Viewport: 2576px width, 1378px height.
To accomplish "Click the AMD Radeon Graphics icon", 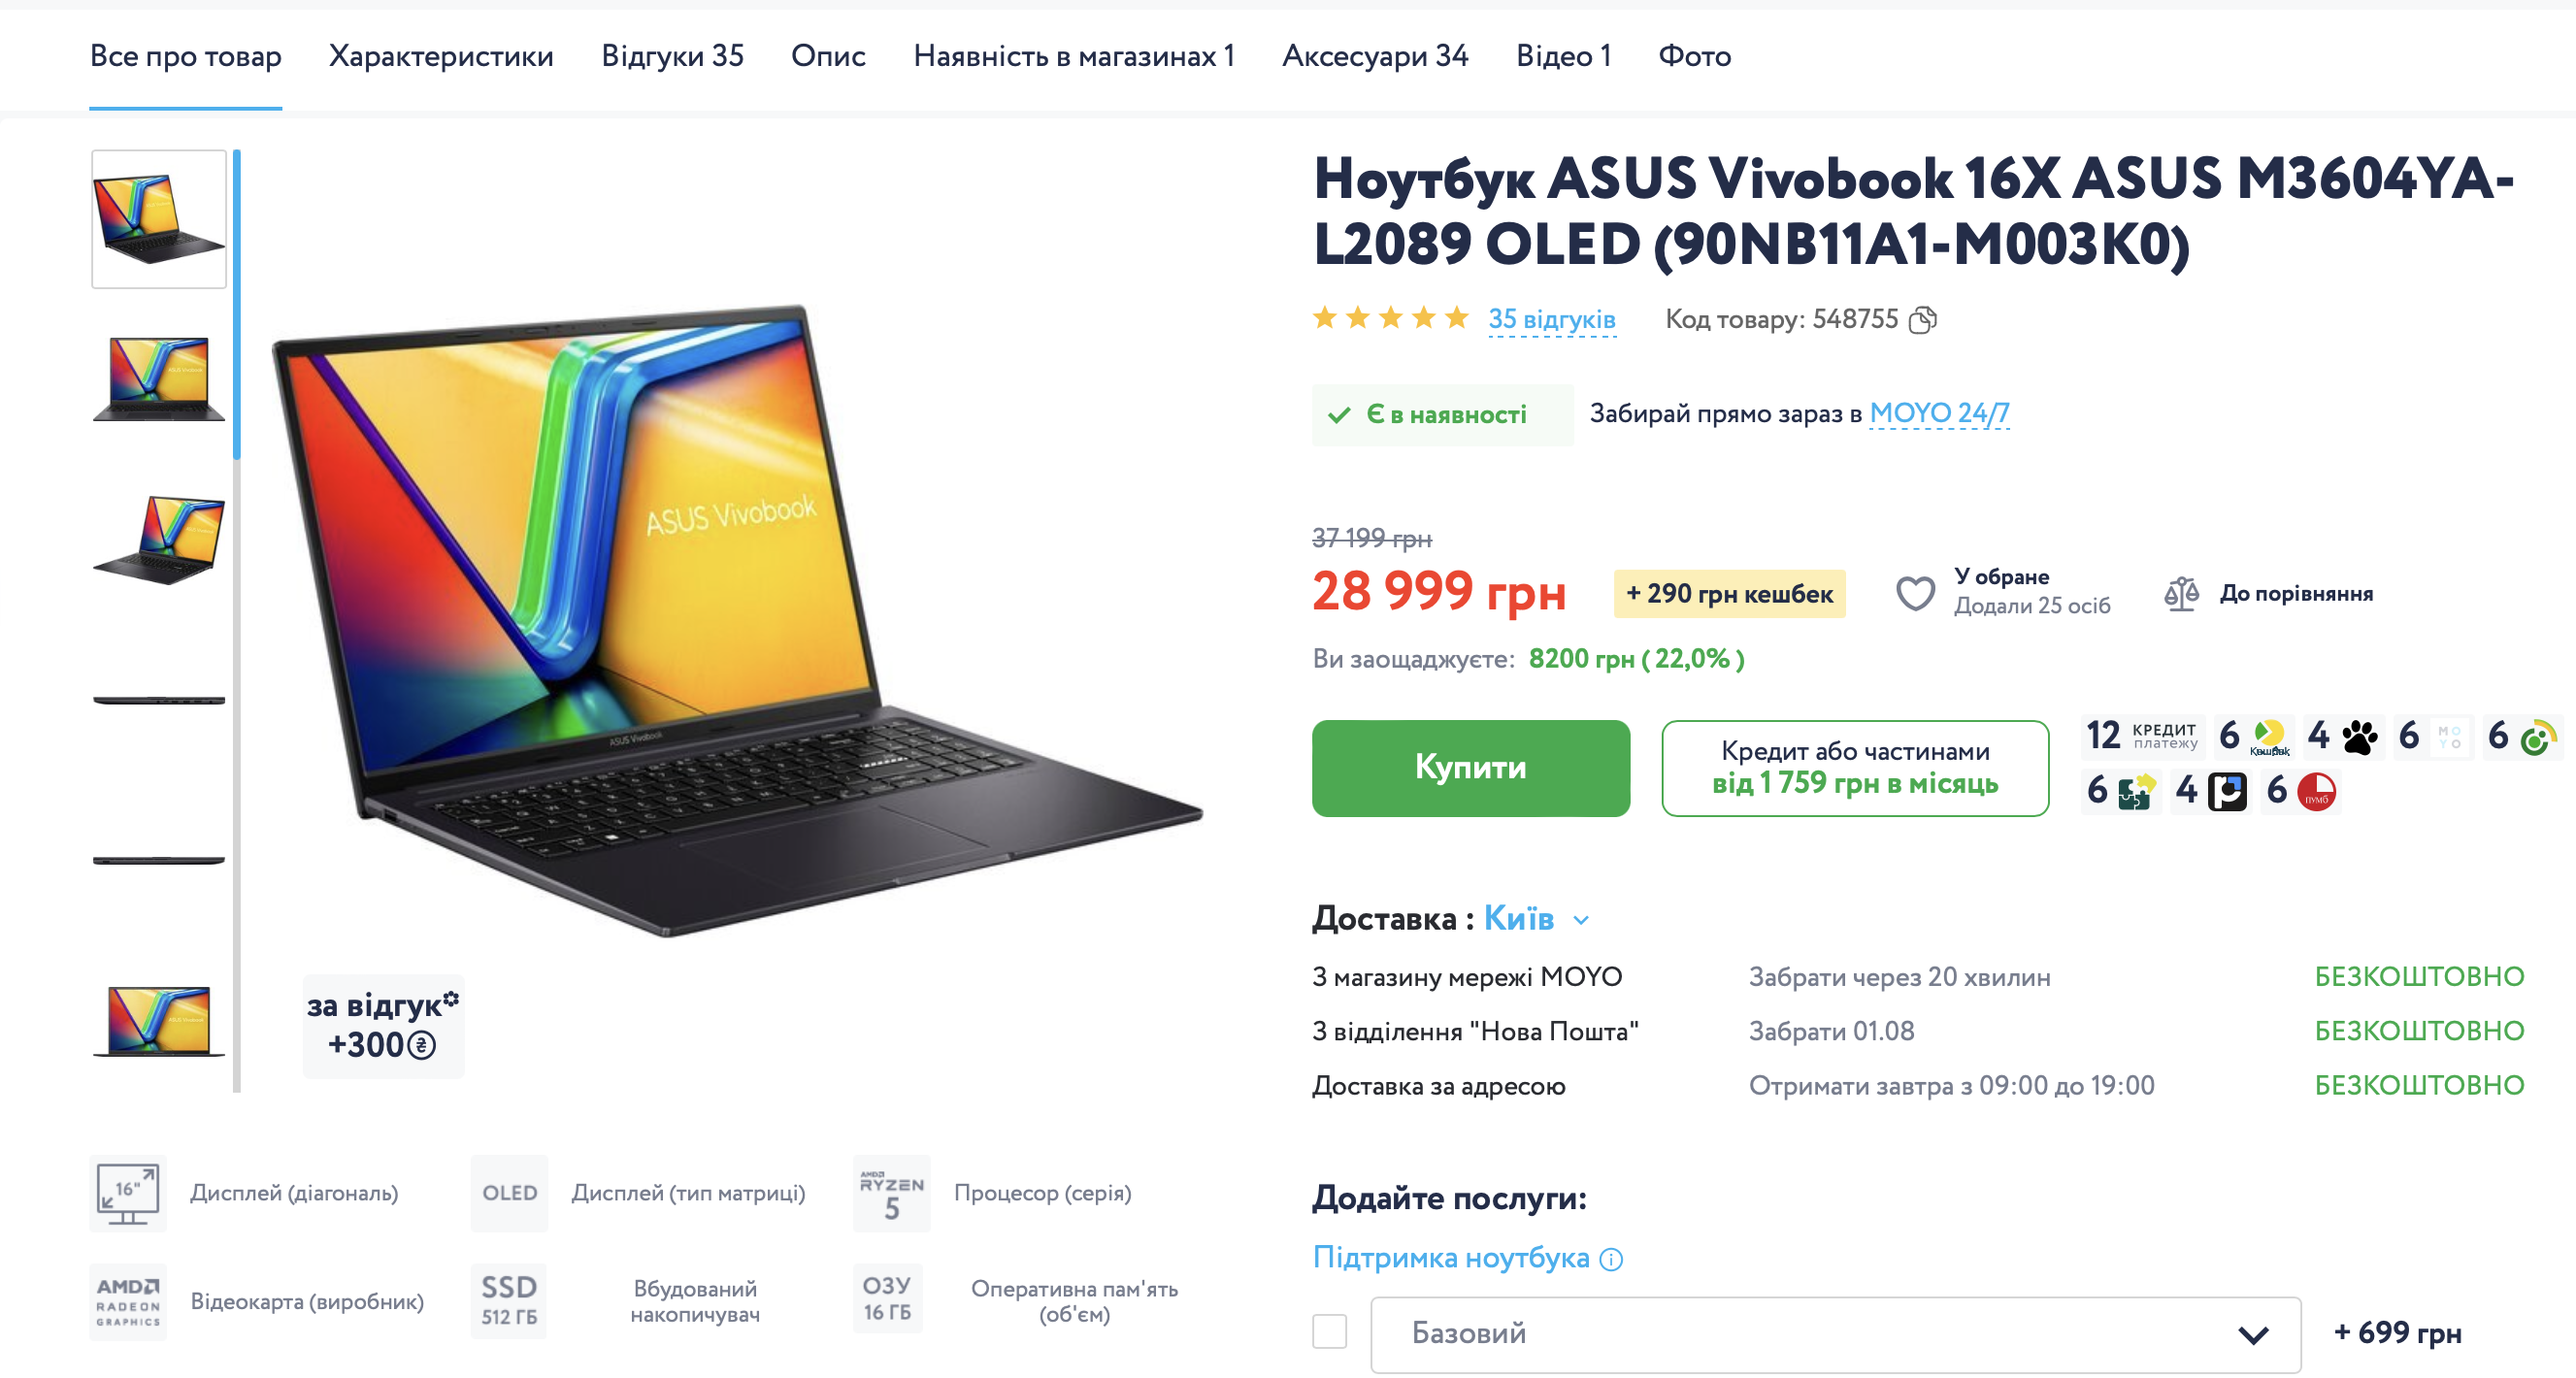I will pyautogui.click(x=128, y=1302).
